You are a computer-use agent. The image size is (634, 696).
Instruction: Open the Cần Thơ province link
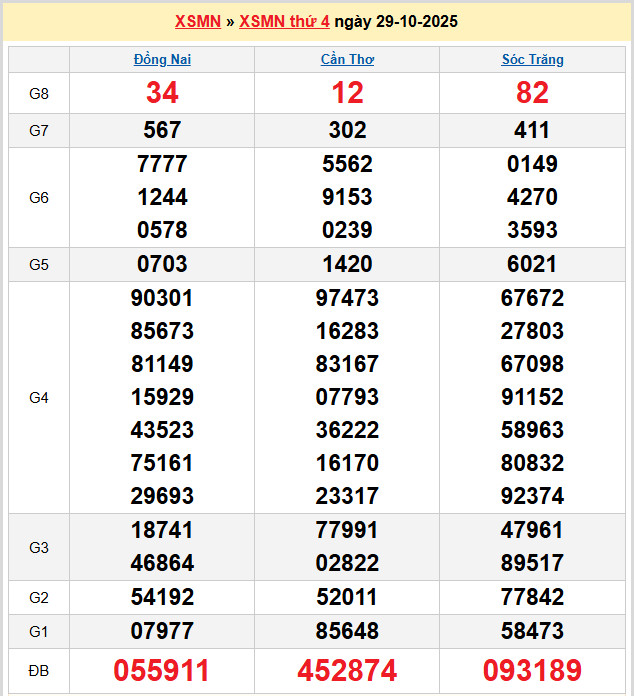click(x=347, y=59)
